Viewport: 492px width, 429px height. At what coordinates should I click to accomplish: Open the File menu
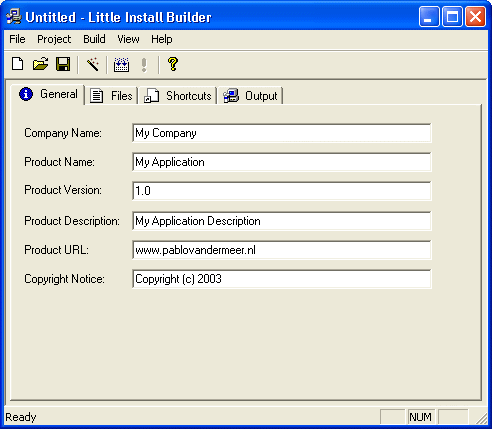[x=17, y=39]
